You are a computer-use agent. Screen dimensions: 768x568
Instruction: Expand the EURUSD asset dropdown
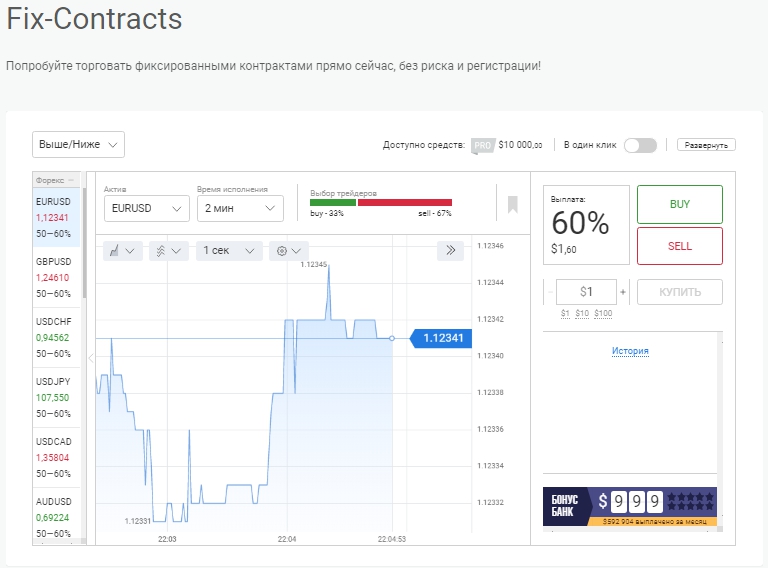tap(146, 208)
